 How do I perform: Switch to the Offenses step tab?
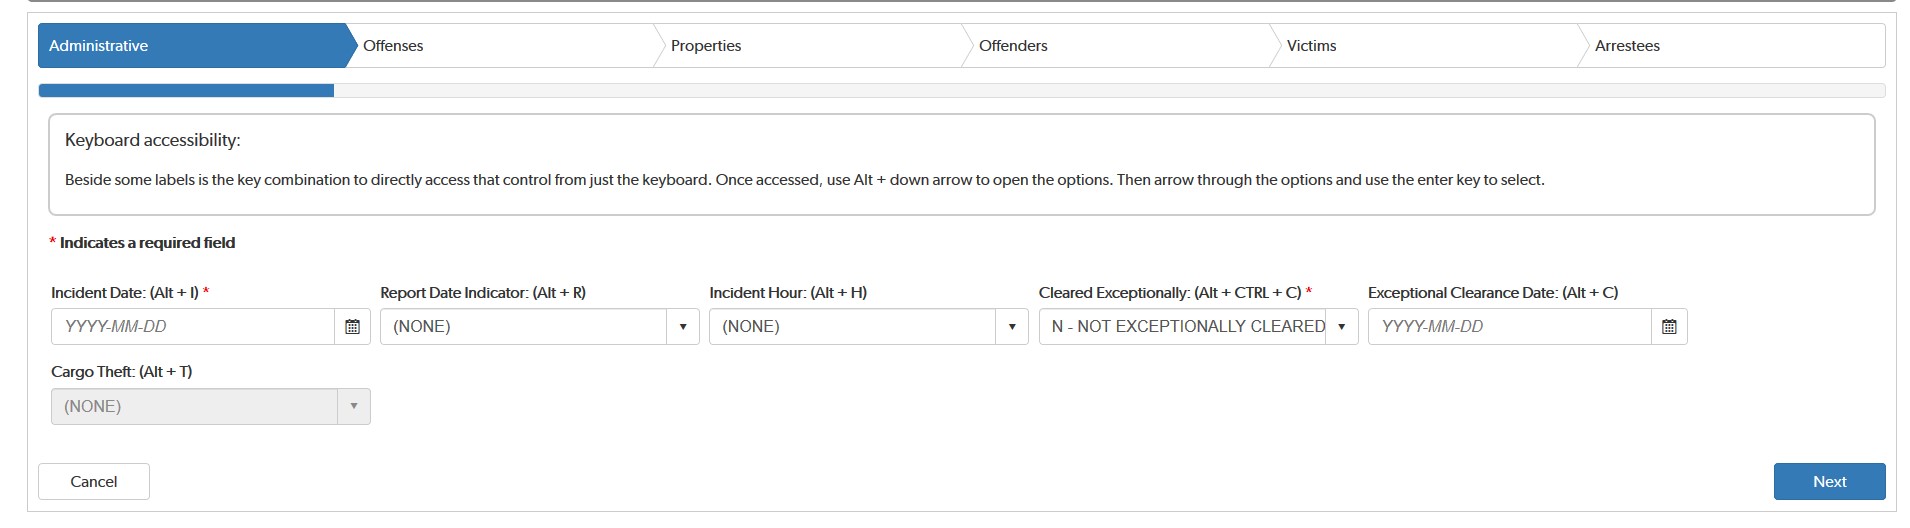pyautogui.click(x=393, y=46)
